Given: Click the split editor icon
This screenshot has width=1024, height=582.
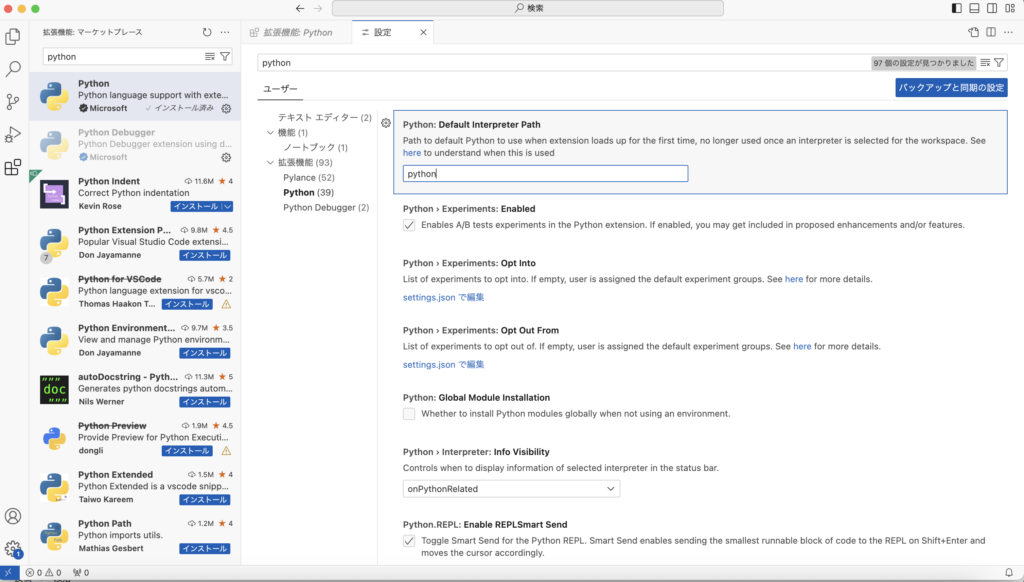Looking at the screenshot, I should click(x=991, y=33).
